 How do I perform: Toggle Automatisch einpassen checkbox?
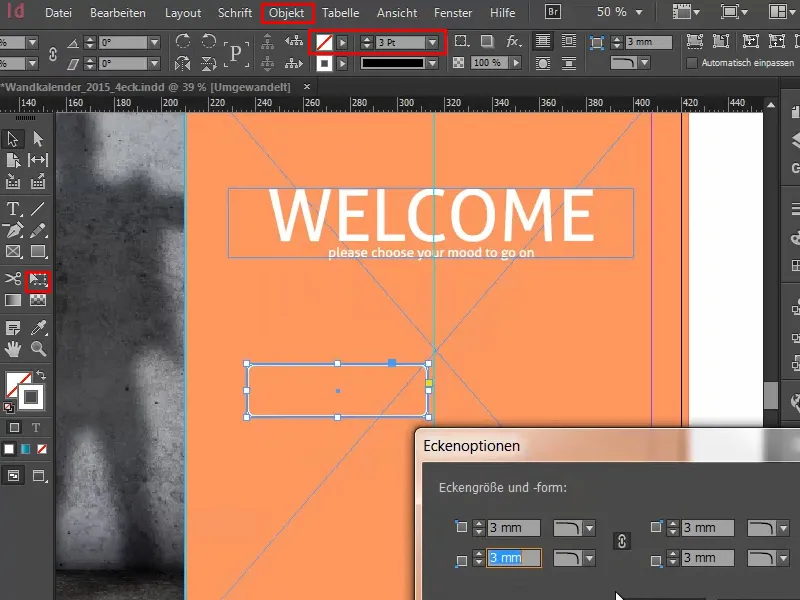(x=692, y=63)
